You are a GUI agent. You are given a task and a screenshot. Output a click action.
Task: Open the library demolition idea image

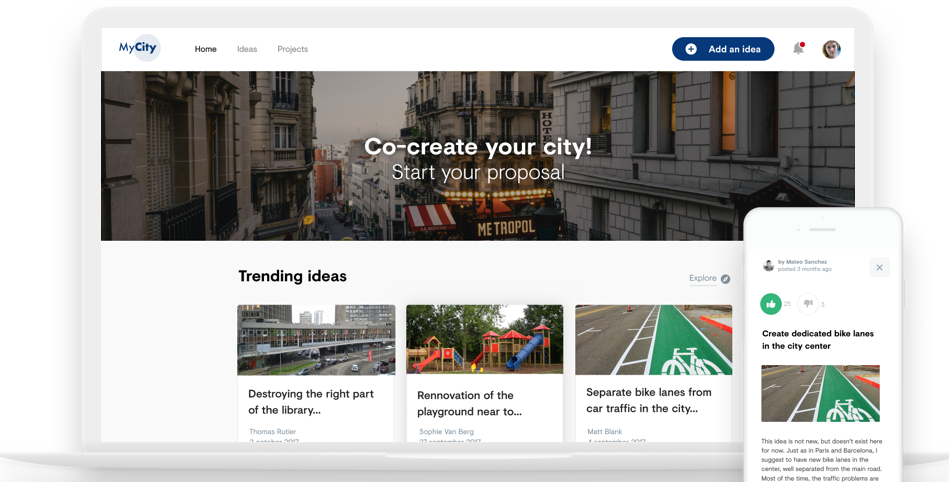[316, 340]
